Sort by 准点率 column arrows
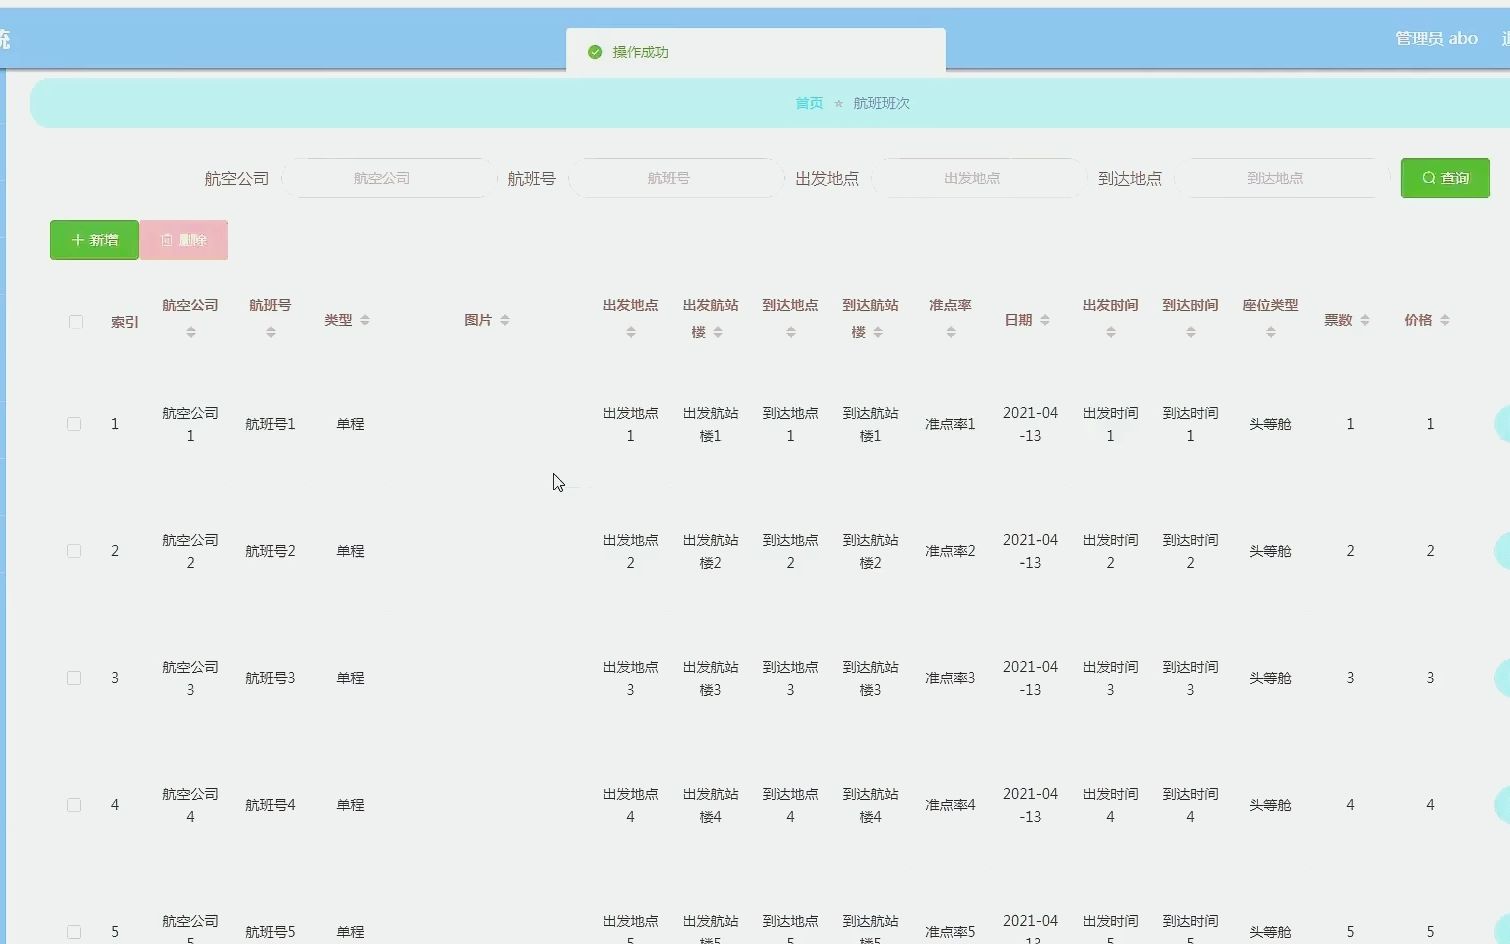This screenshot has height=944, width=1510. [951, 332]
